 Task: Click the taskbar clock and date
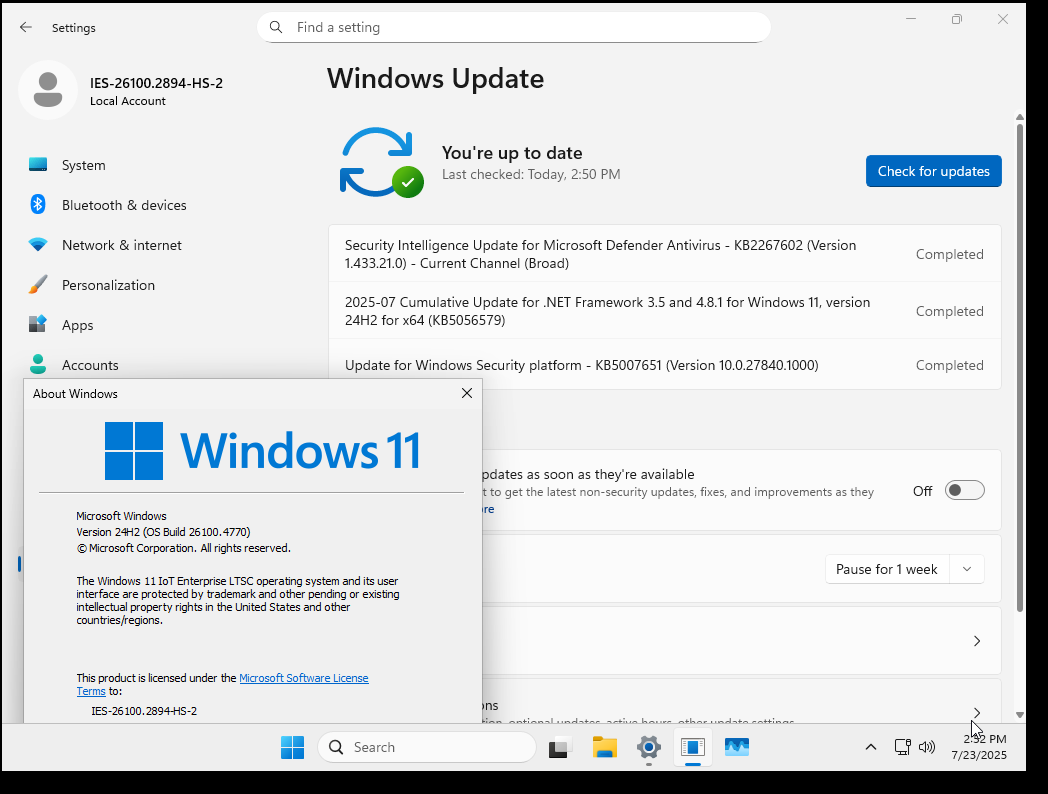pyautogui.click(x=979, y=747)
